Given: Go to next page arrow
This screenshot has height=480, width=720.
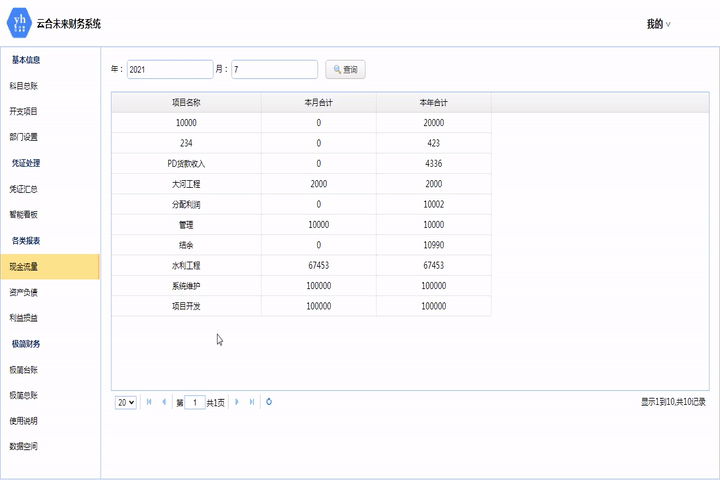Looking at the screenshot, I should coord(237,402).
